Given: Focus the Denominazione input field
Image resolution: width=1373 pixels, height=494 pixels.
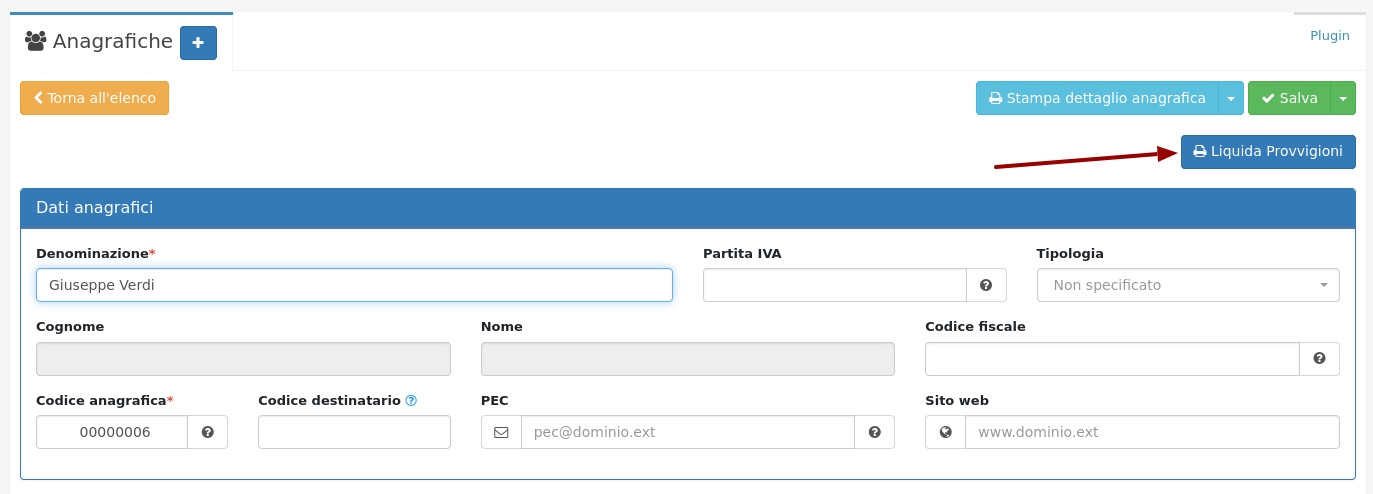Looking at the screenshot, I should pyautogui.click(x=354, y=285).
